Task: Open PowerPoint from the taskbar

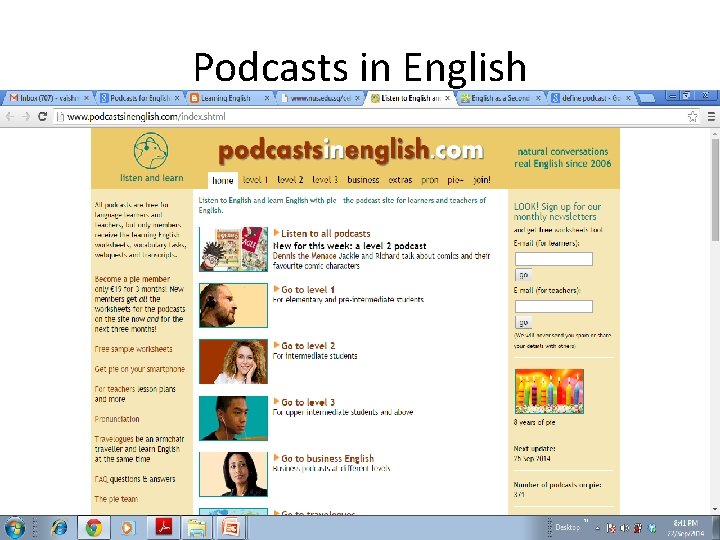Action: point(231,528)
